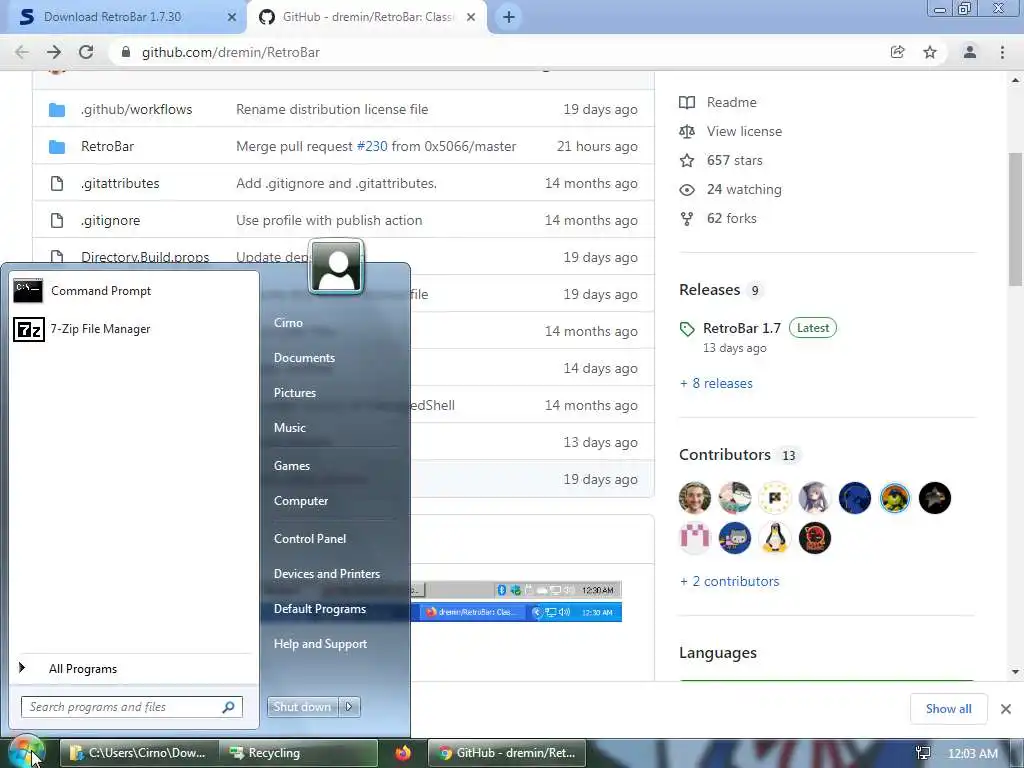Close the Download RetroBar tab
Viewport: 1024px width, 768px height.
[232, 18]
